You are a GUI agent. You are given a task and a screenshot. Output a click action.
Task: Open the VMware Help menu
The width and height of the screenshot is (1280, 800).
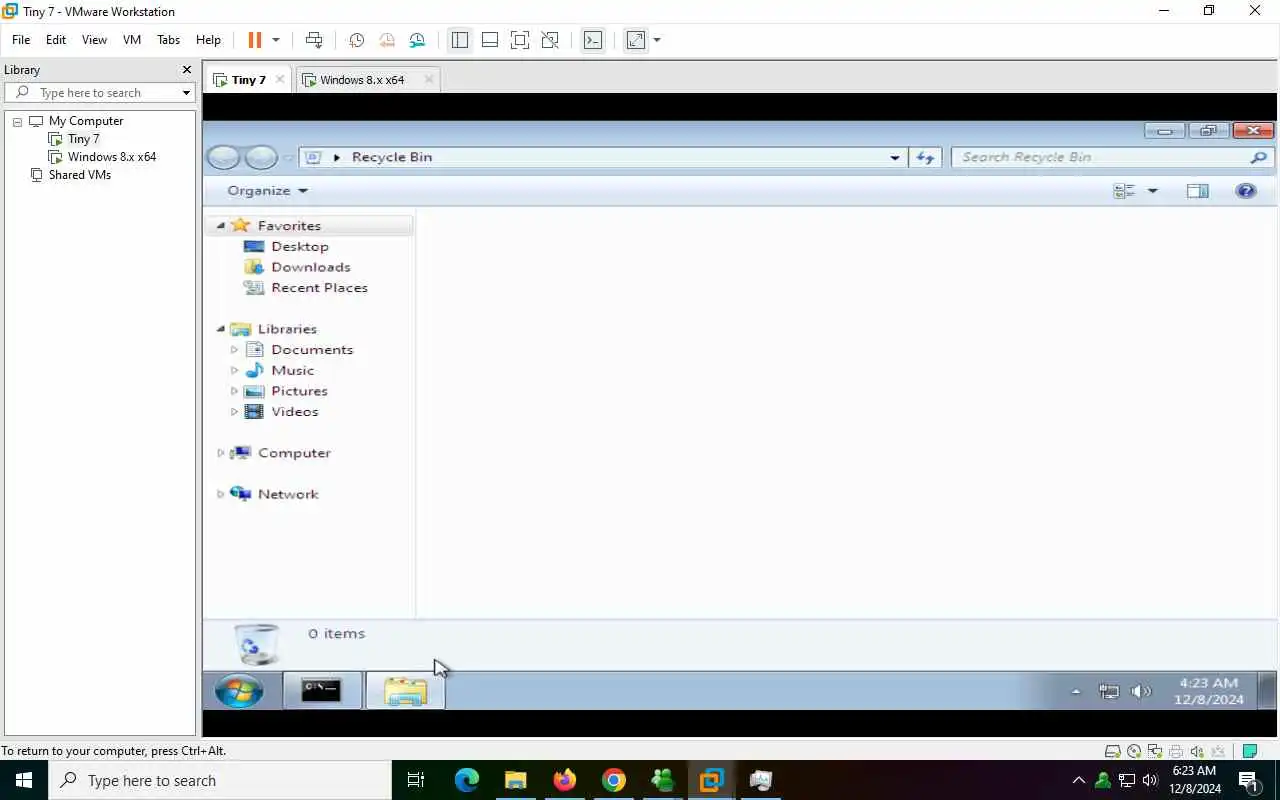(208, 40)
